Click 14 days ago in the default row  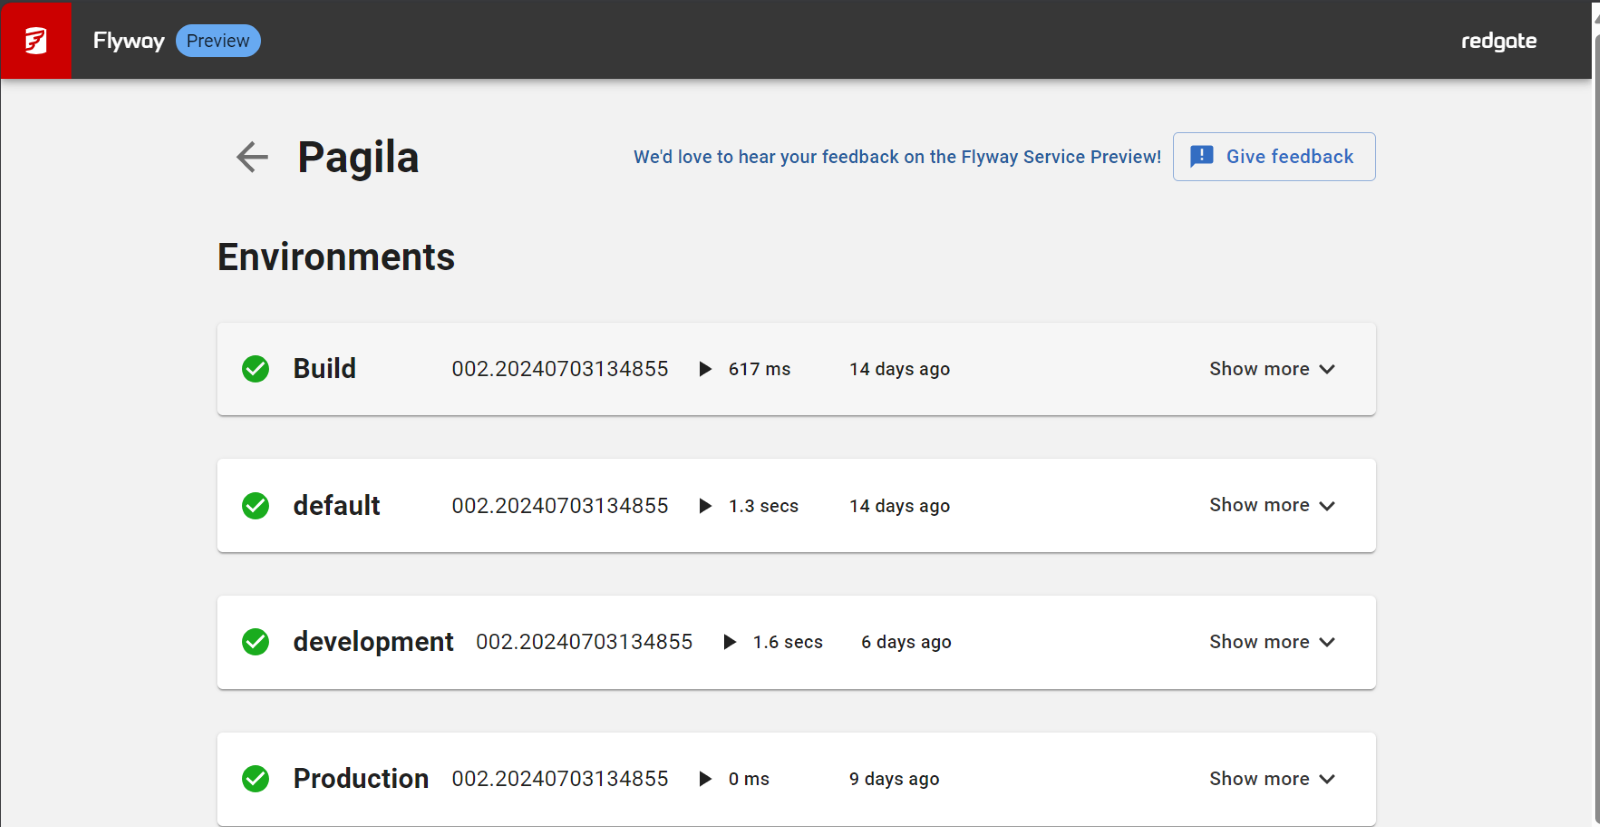(900, 506)
